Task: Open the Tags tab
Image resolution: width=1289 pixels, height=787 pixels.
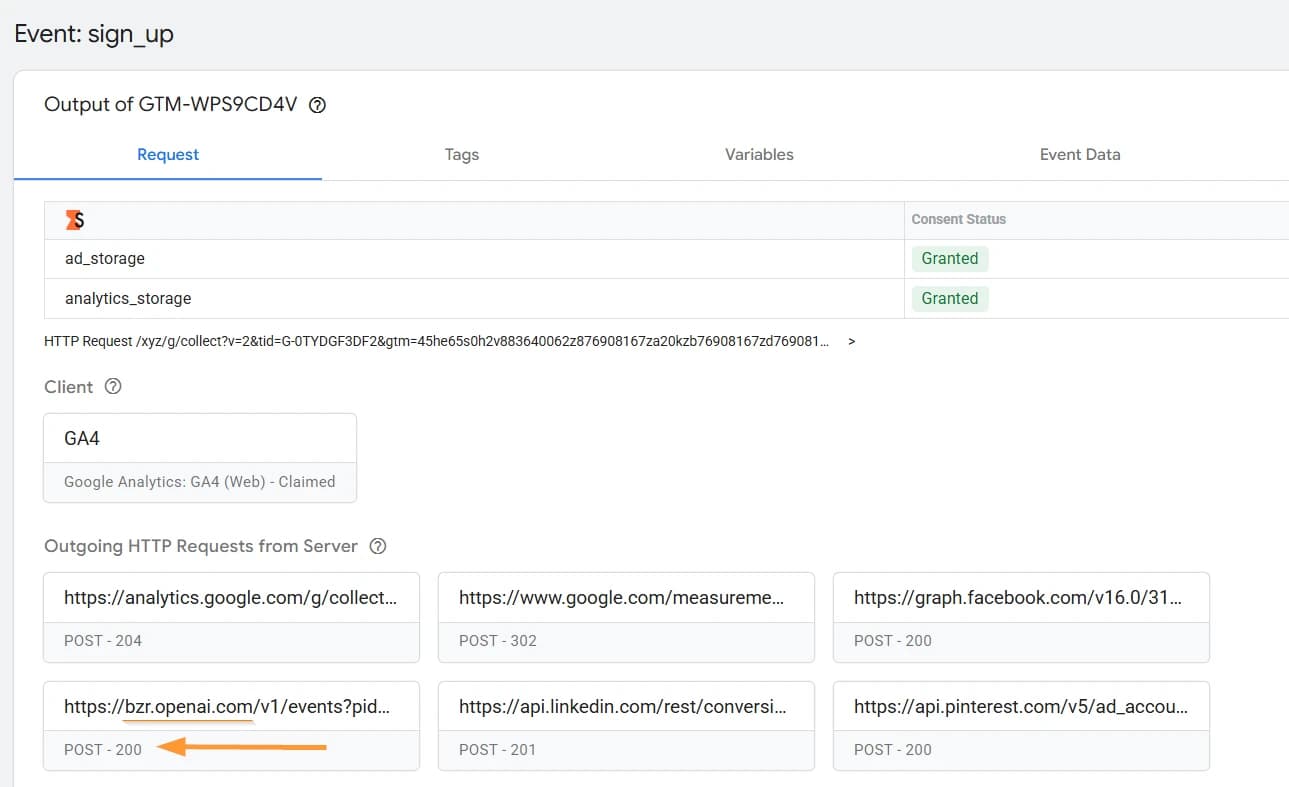Action: coord(462,155)
